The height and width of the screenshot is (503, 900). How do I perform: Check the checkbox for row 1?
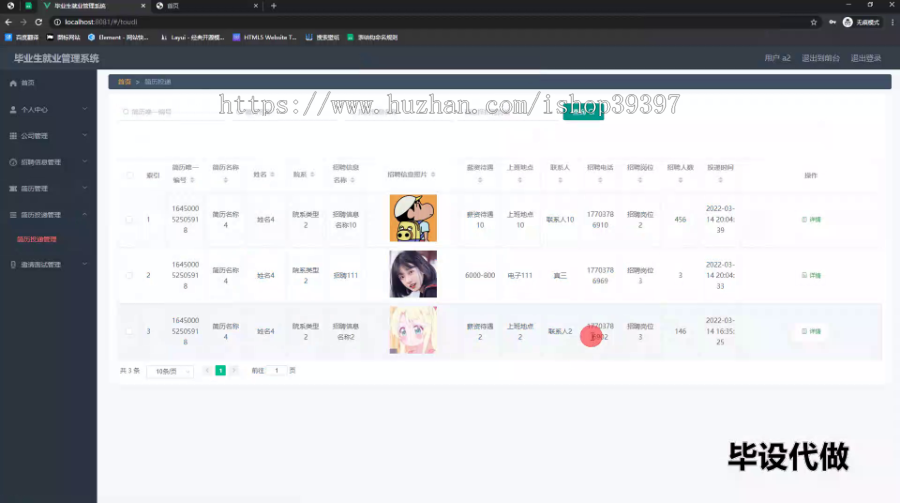click(x=130, y=219)
